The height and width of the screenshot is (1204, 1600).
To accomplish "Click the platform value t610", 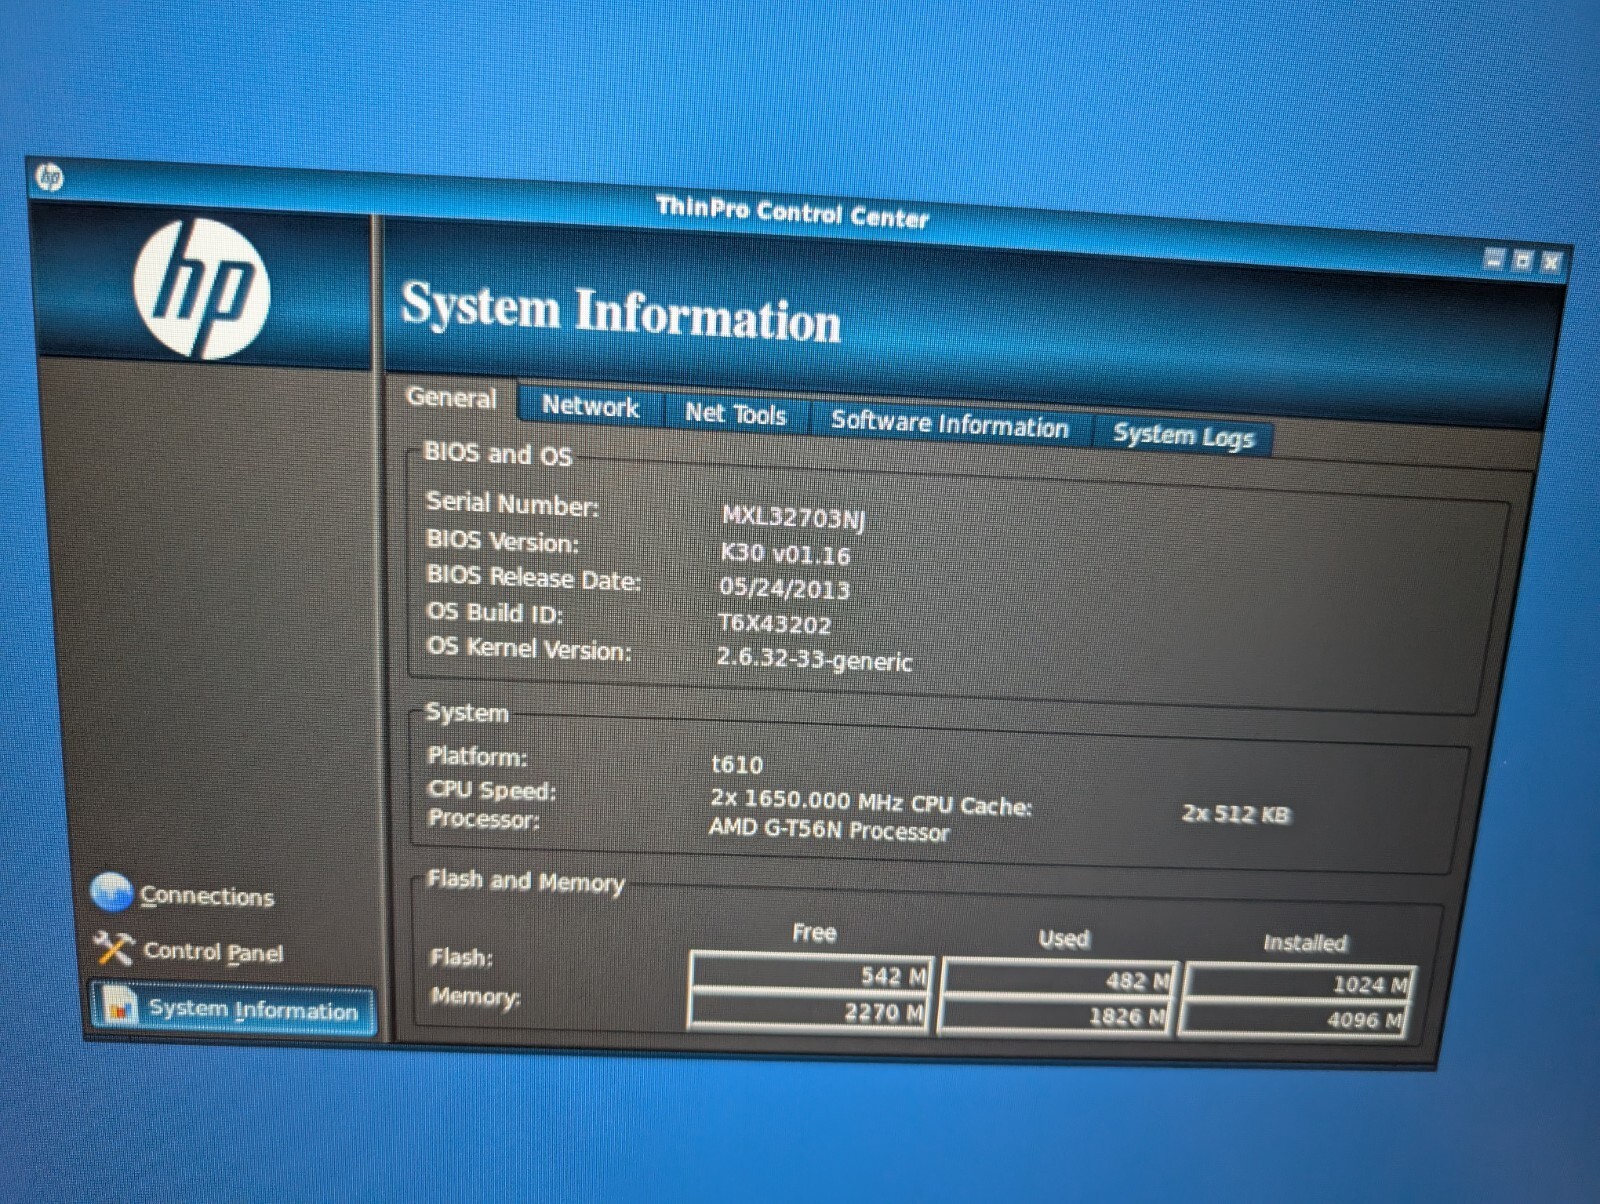I will pyautogui.click(x=737, y=764).
